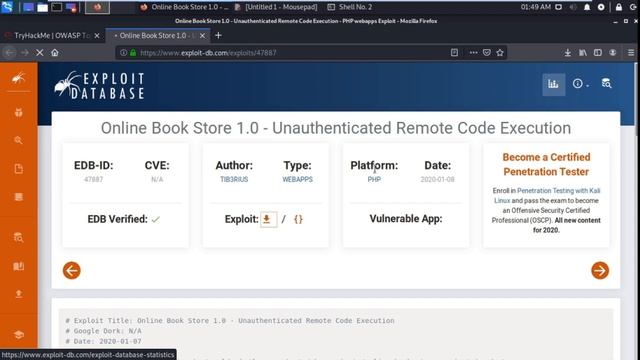Click the date value 2020-01-08

(437, 179)
